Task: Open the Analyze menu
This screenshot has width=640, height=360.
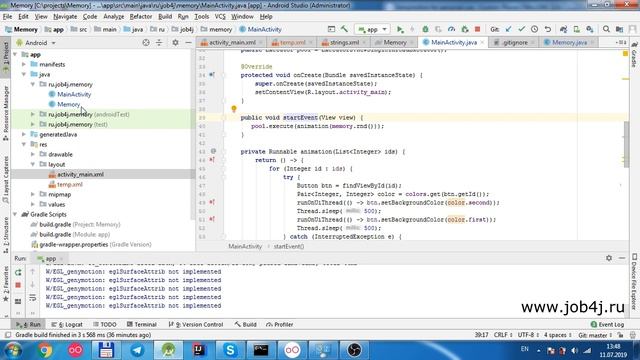Action: click(x=113, y=17)
